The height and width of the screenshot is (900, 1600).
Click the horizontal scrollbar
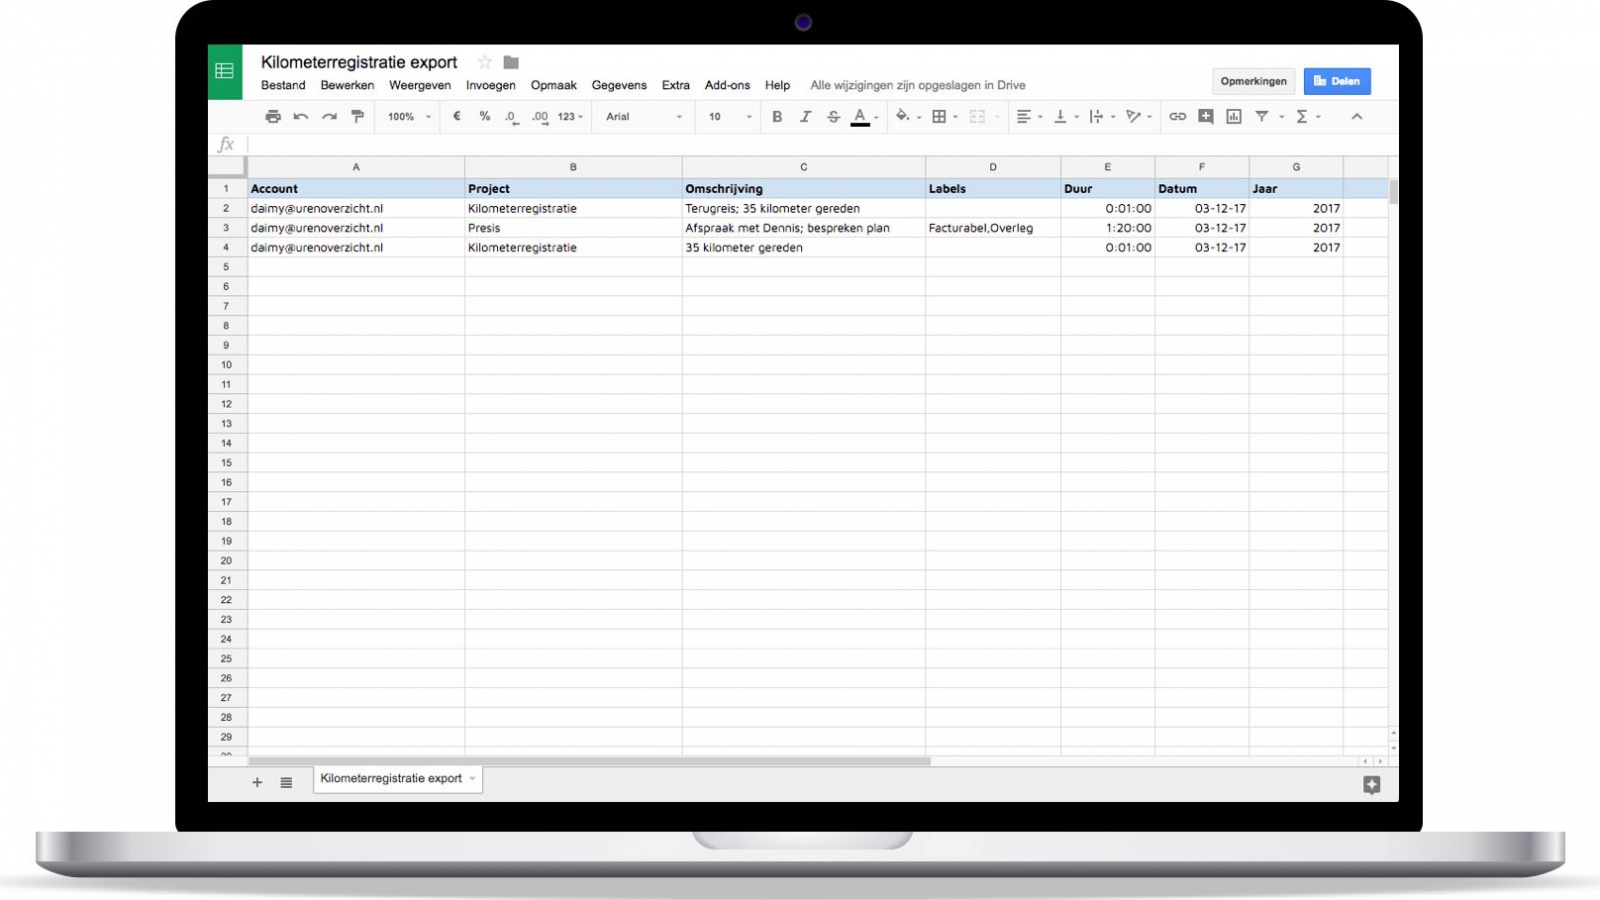[590, 761]
